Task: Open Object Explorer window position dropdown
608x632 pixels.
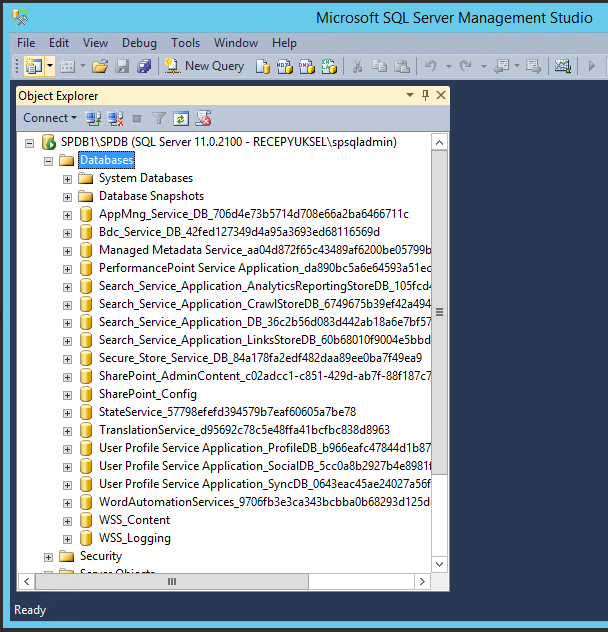Action: pos(410,96)
